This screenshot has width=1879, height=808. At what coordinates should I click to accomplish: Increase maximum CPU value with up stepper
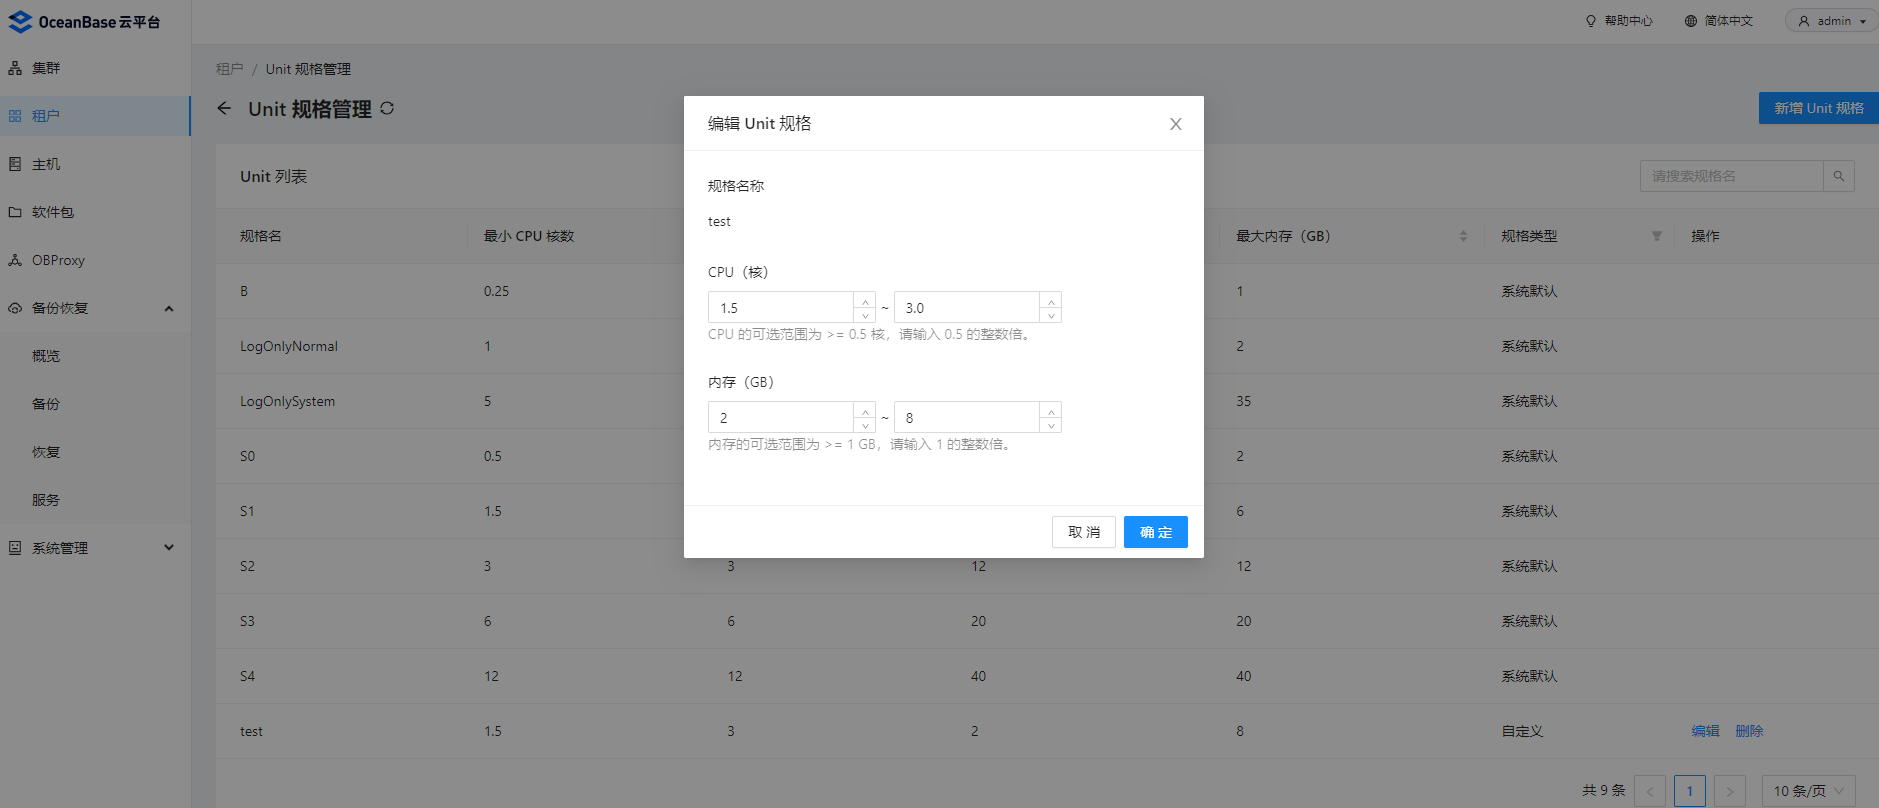1051,300
